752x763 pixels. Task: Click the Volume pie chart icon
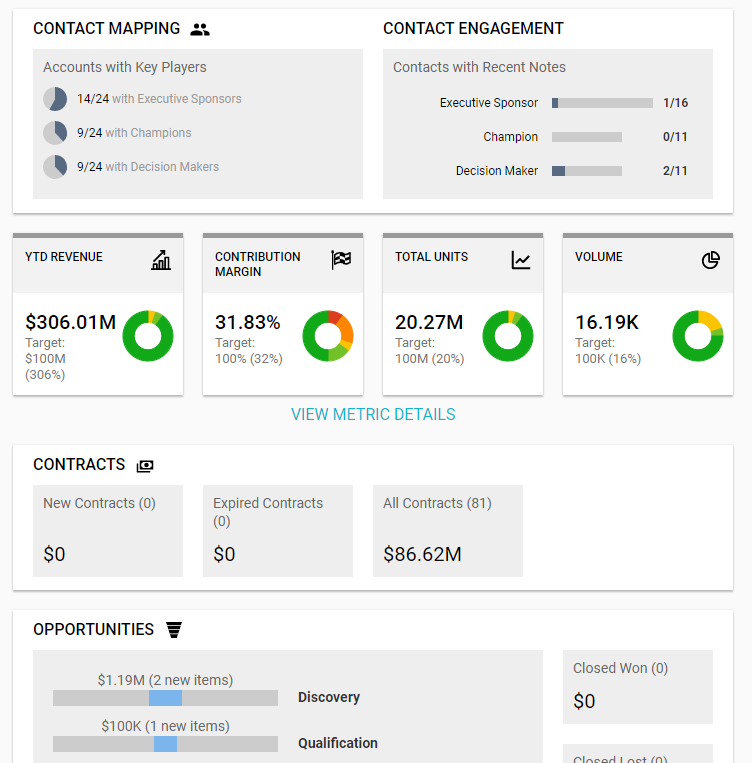point(711,260)
